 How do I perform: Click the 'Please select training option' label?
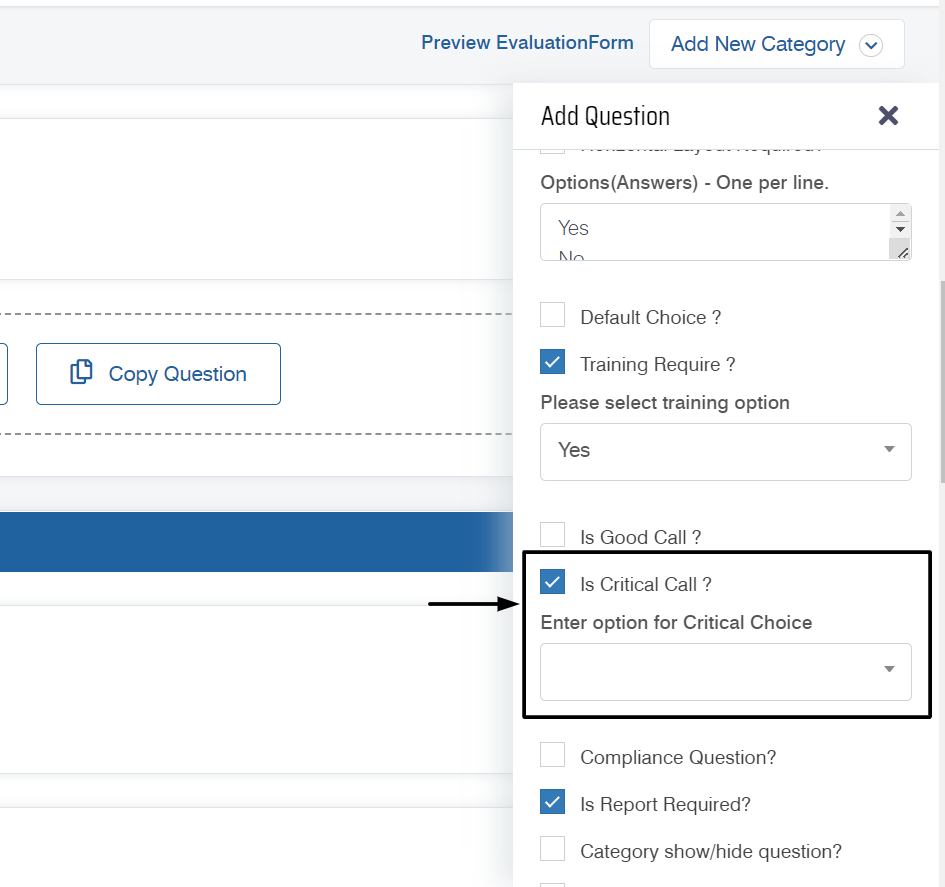[665, 403]
